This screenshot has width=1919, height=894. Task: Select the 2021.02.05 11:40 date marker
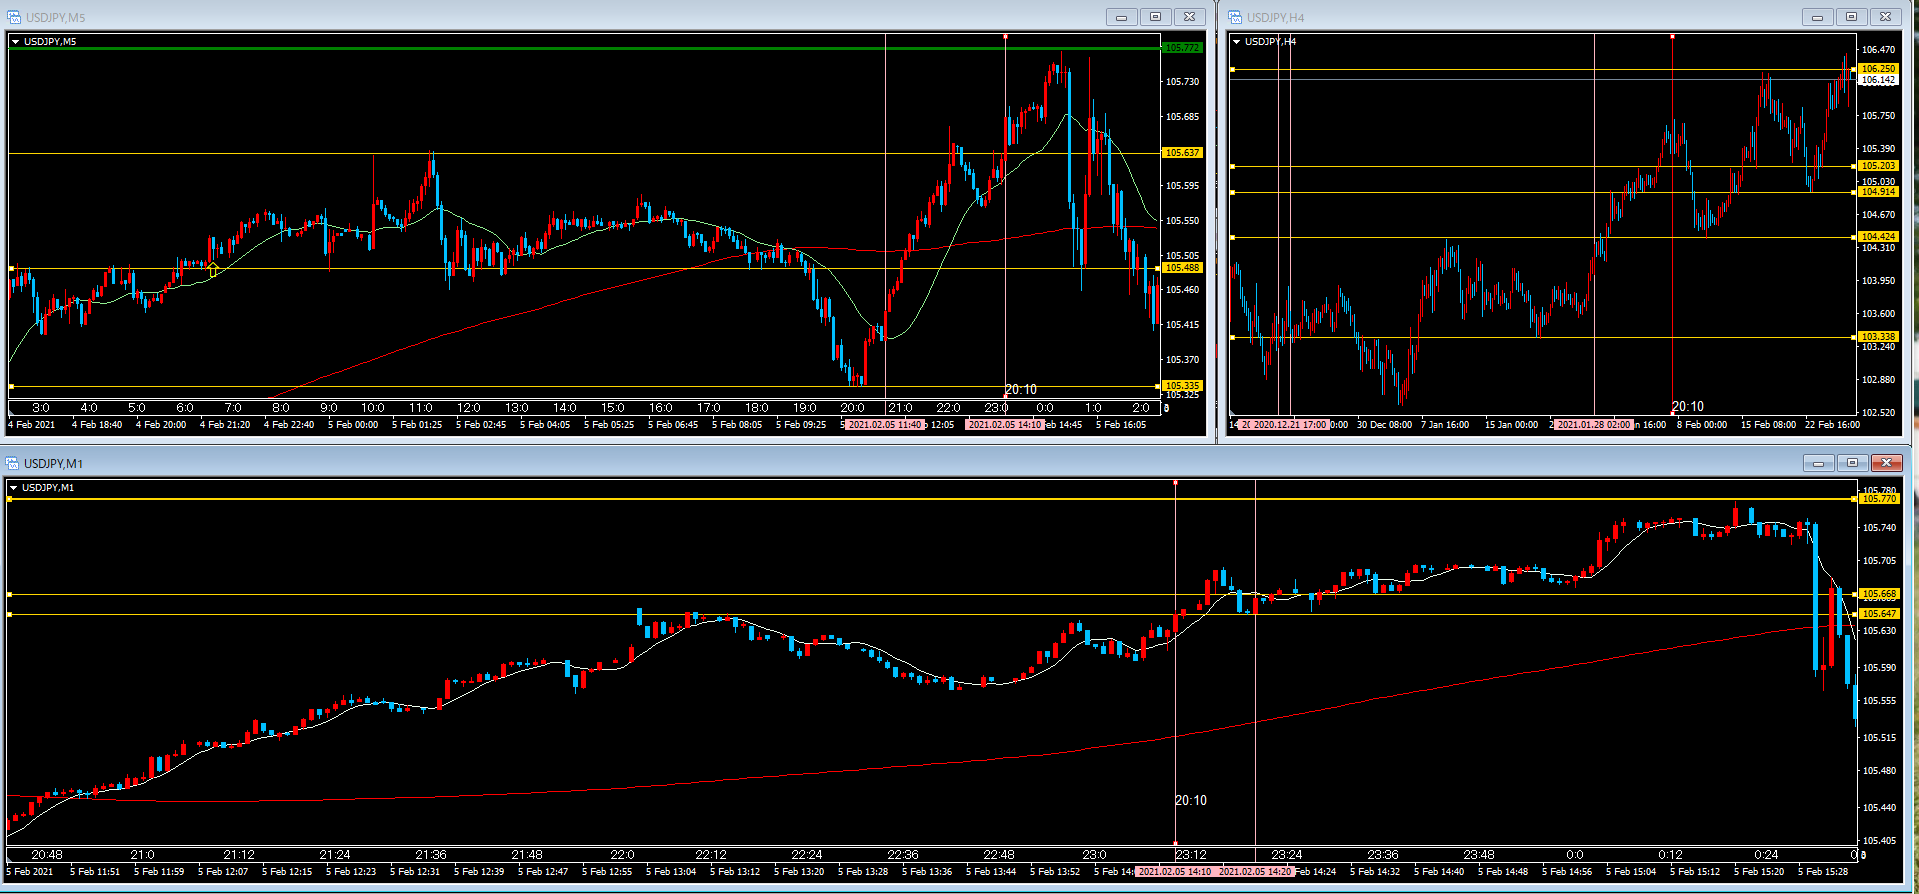click(x=884, y=425)
